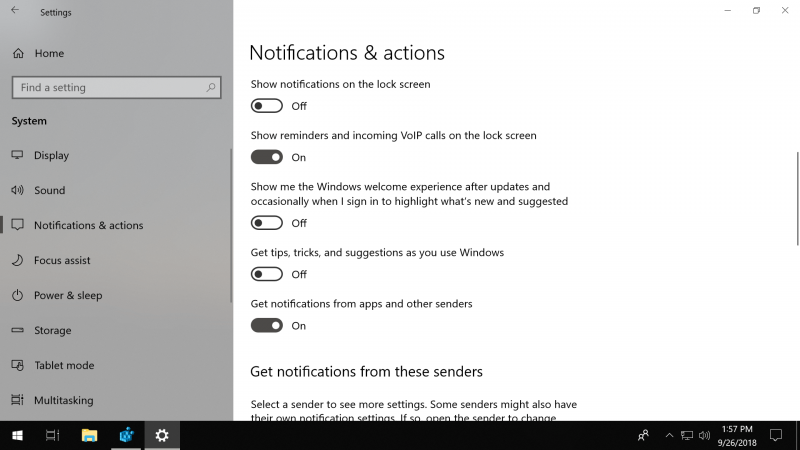
Task: Disable notifications from apps and other senders
Action: point(266,326)
